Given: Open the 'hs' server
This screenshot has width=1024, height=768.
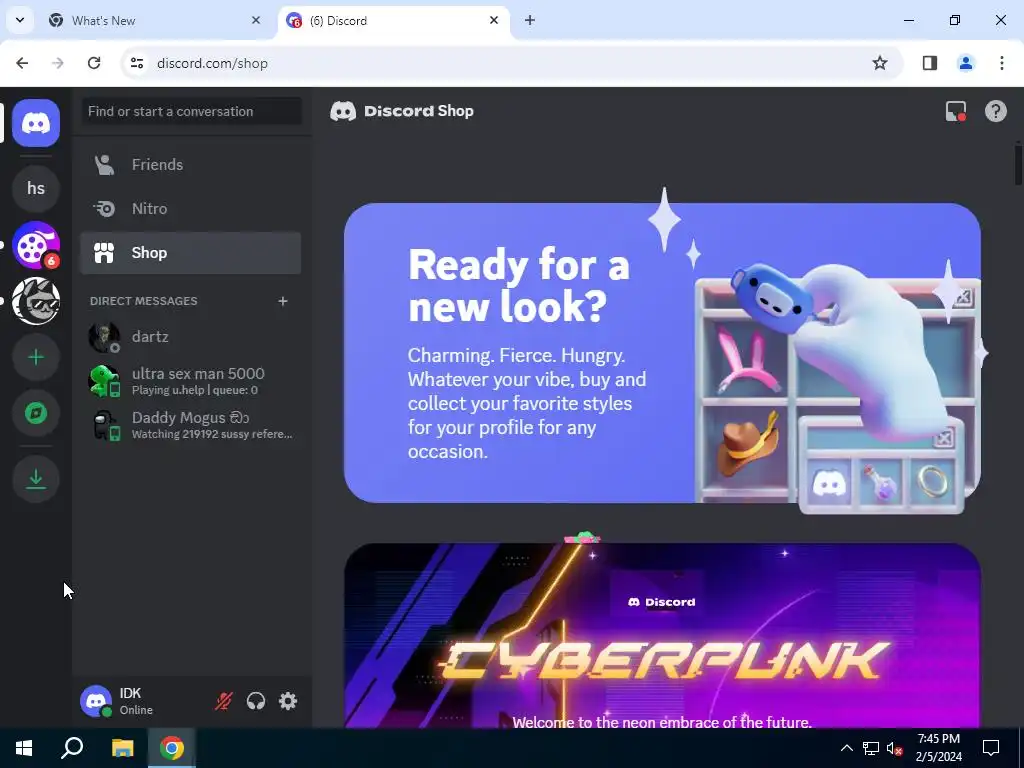Looking at the screenshot, I should point(36,188).
